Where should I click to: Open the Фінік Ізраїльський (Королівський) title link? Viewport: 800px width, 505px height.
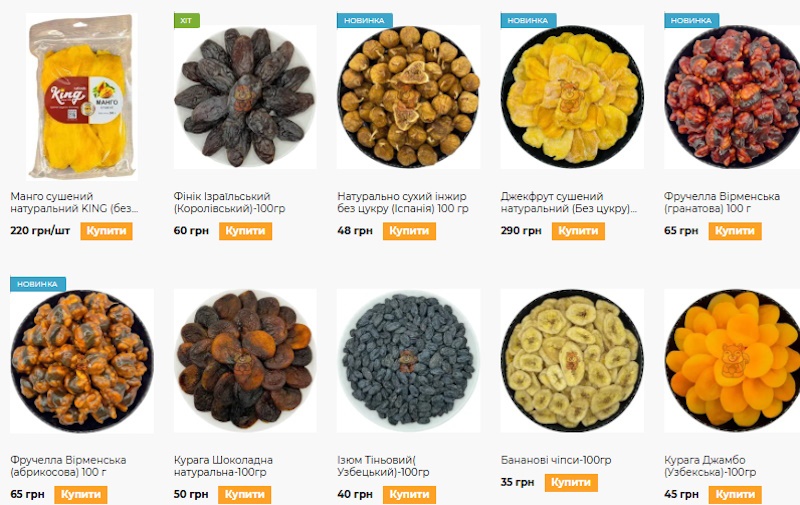[x=230, y=203]
